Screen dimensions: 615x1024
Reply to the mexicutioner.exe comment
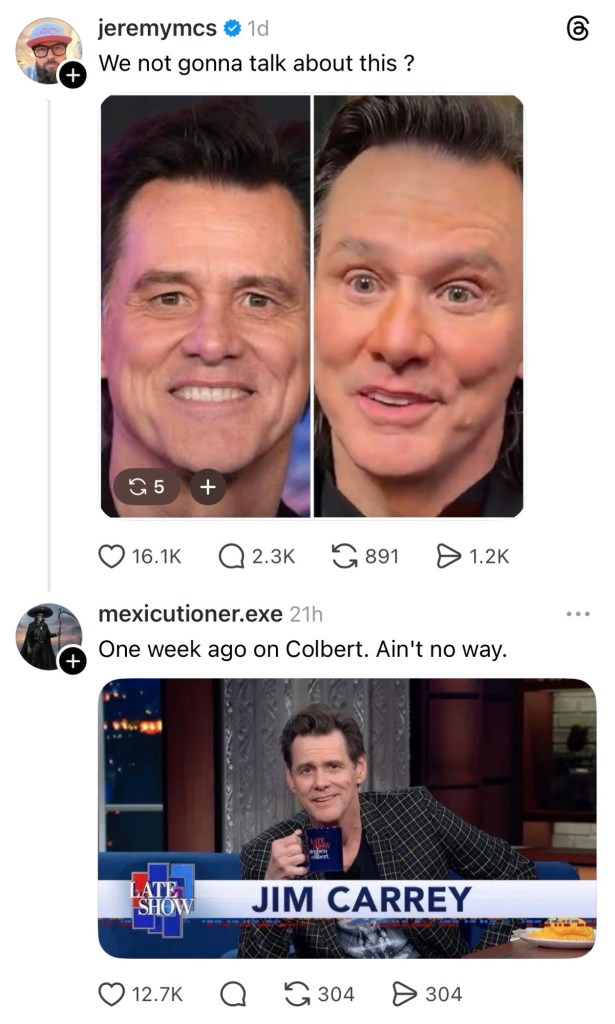coord(232,993)
